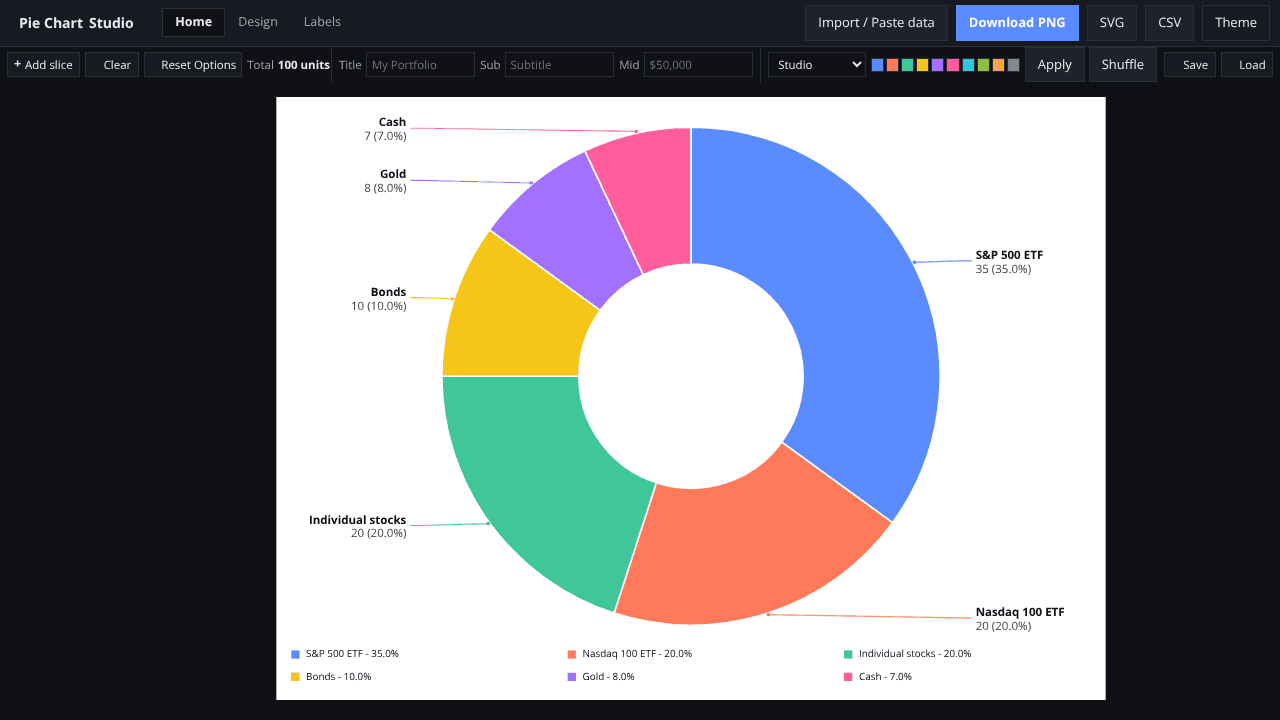The image size is (1280, 720).
Task: Focus the Title input field
Action: tap(420, 65)
